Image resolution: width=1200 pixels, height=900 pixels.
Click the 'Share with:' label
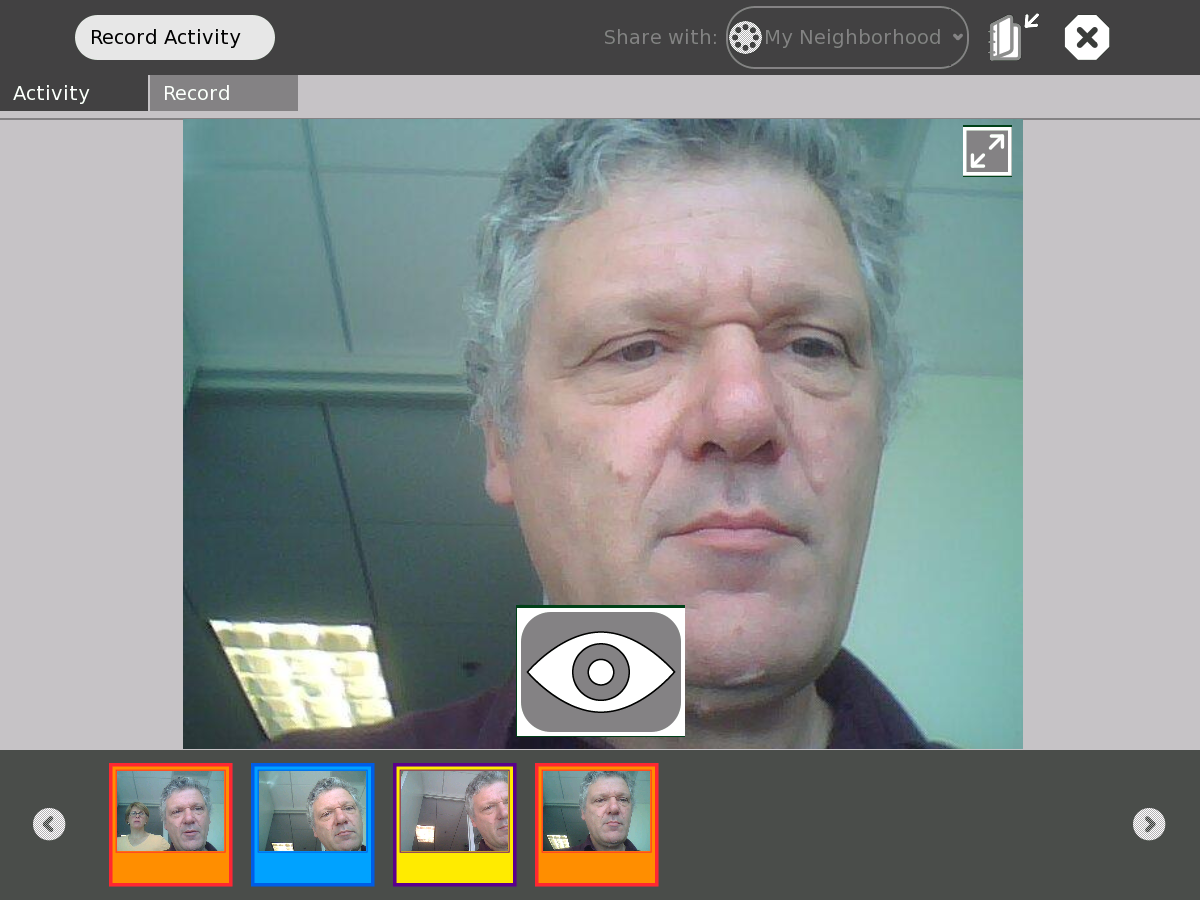coord(660,38)
